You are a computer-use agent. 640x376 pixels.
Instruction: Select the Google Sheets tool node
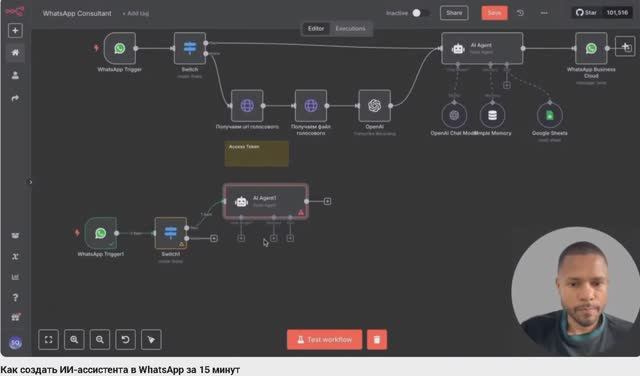point(549,115)
